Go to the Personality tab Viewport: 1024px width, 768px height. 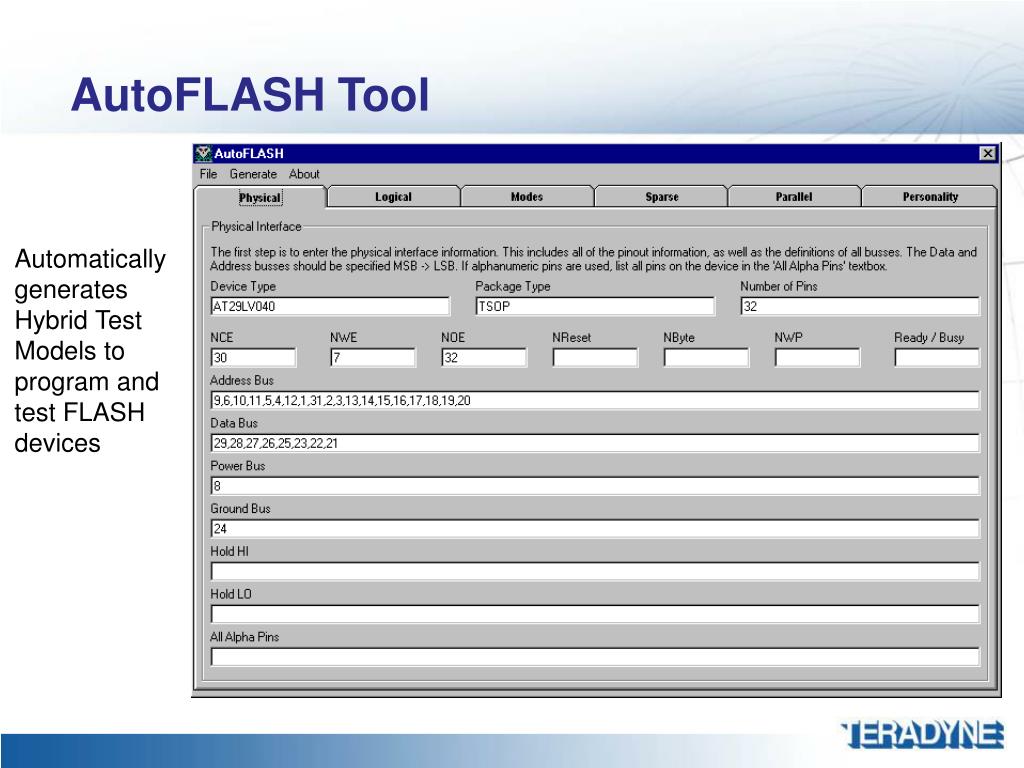pyautogui.click(x=930, y=197)
